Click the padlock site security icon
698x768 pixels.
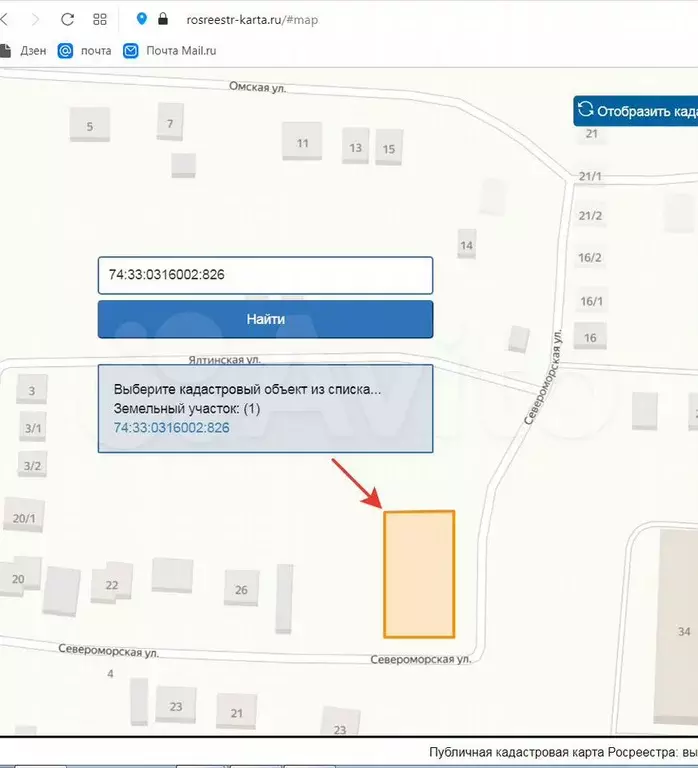click(x=163, y=19)
